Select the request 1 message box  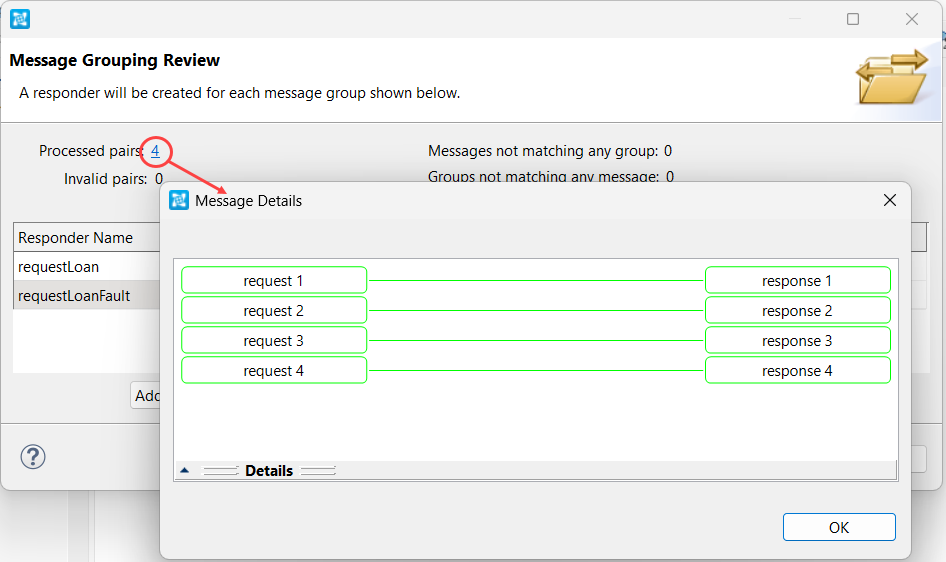click(x=274, y=280)
